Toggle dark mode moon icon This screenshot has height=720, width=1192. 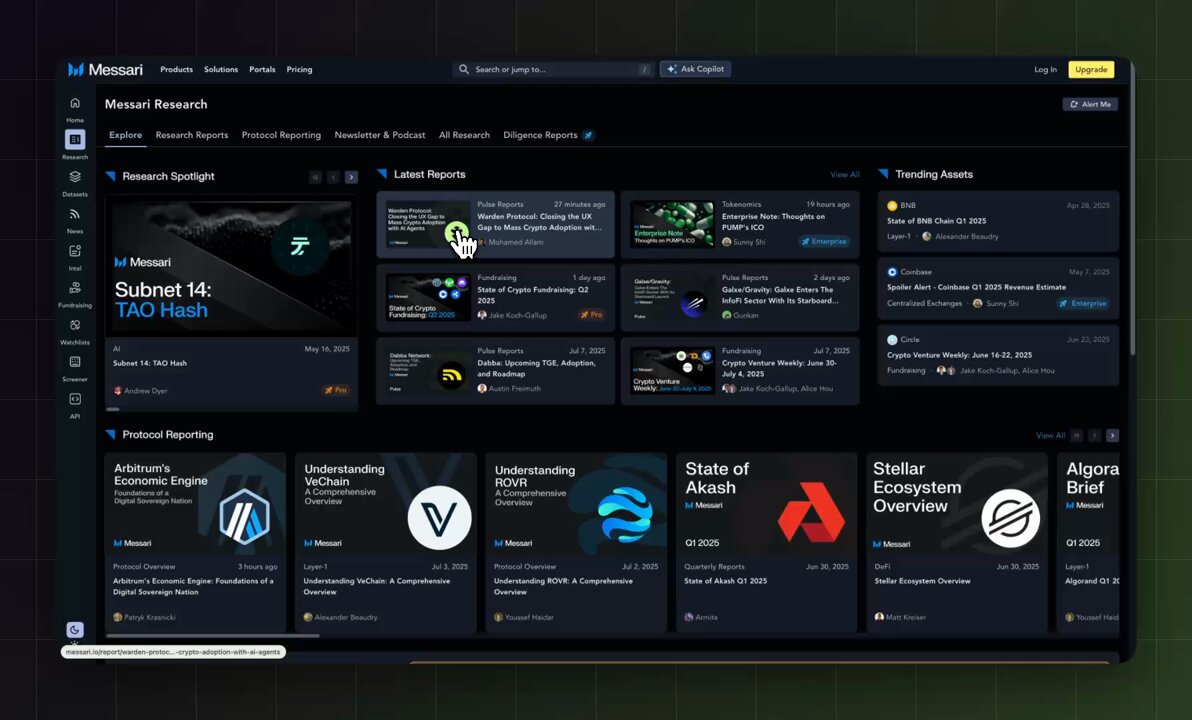click(x=74, y=630)
